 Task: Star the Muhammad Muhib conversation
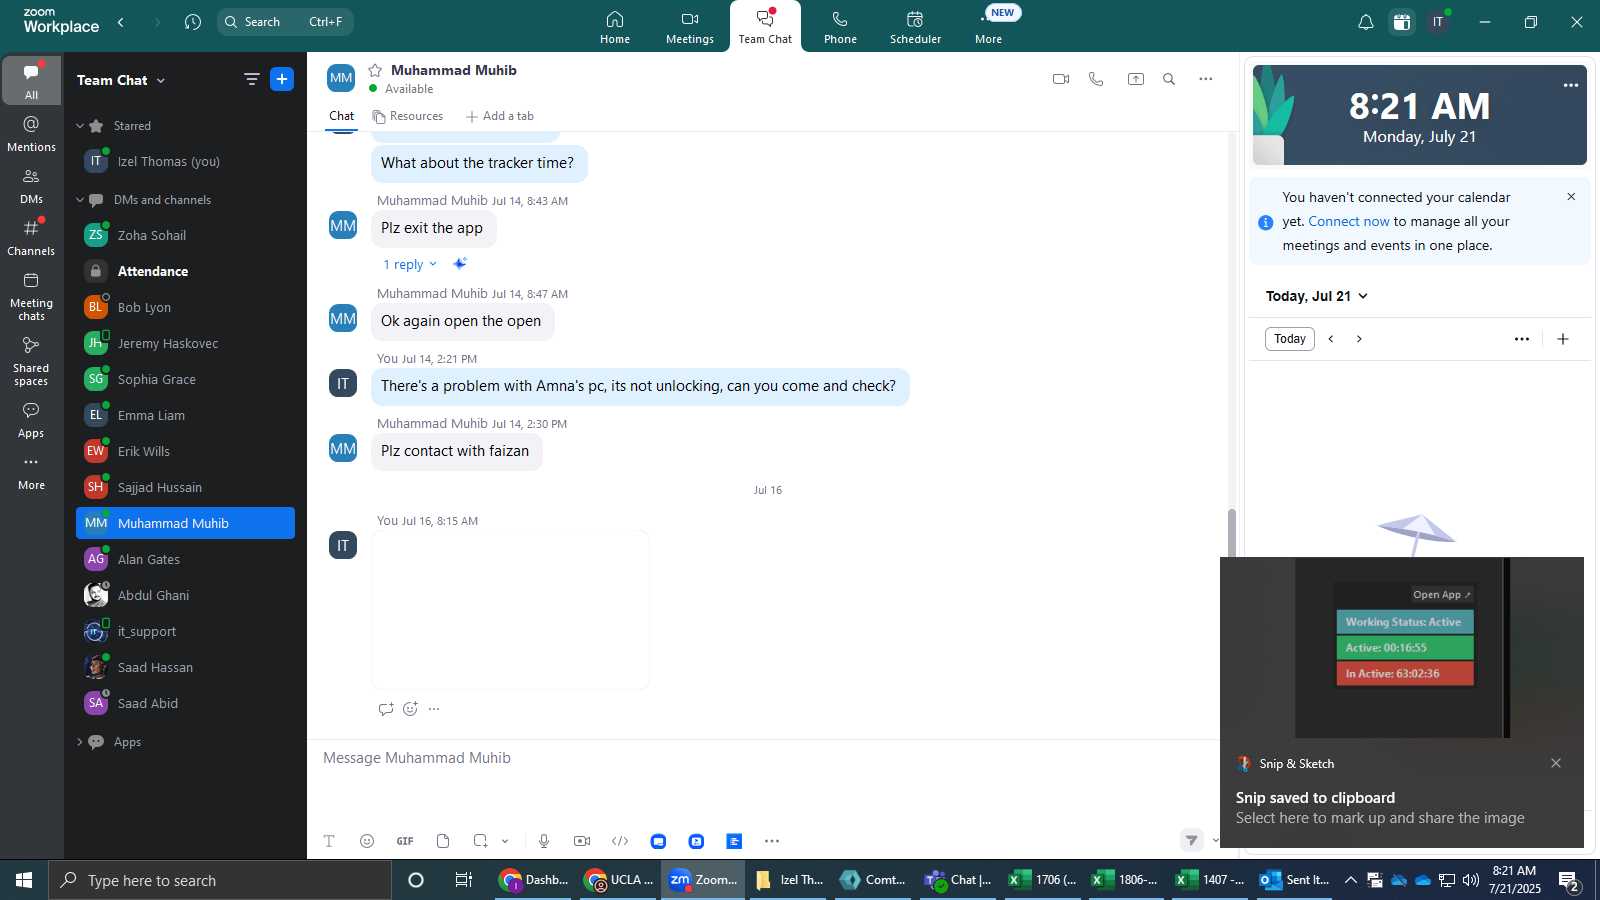pos(375,70)
